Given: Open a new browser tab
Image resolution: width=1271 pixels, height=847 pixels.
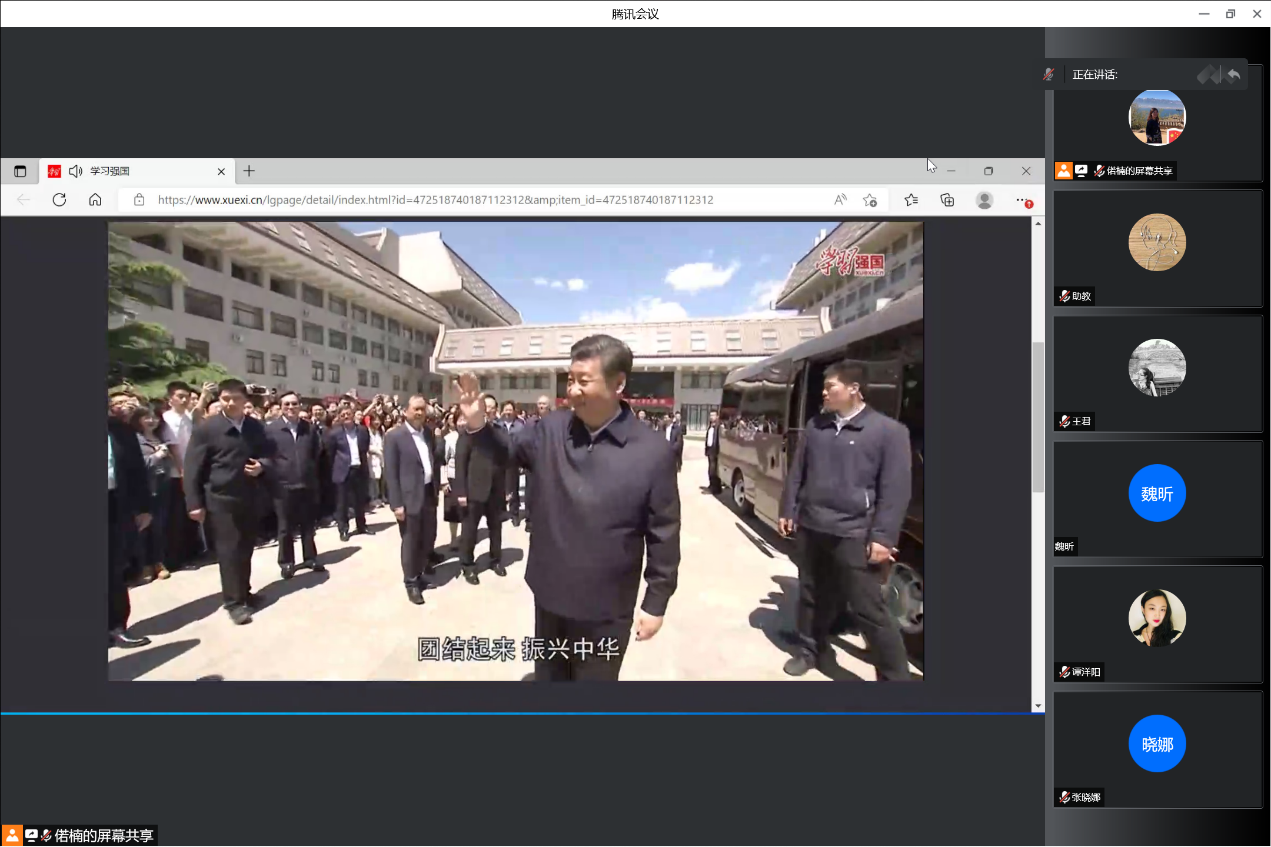Looking at the screenshot, I should (x=249, y=171).
